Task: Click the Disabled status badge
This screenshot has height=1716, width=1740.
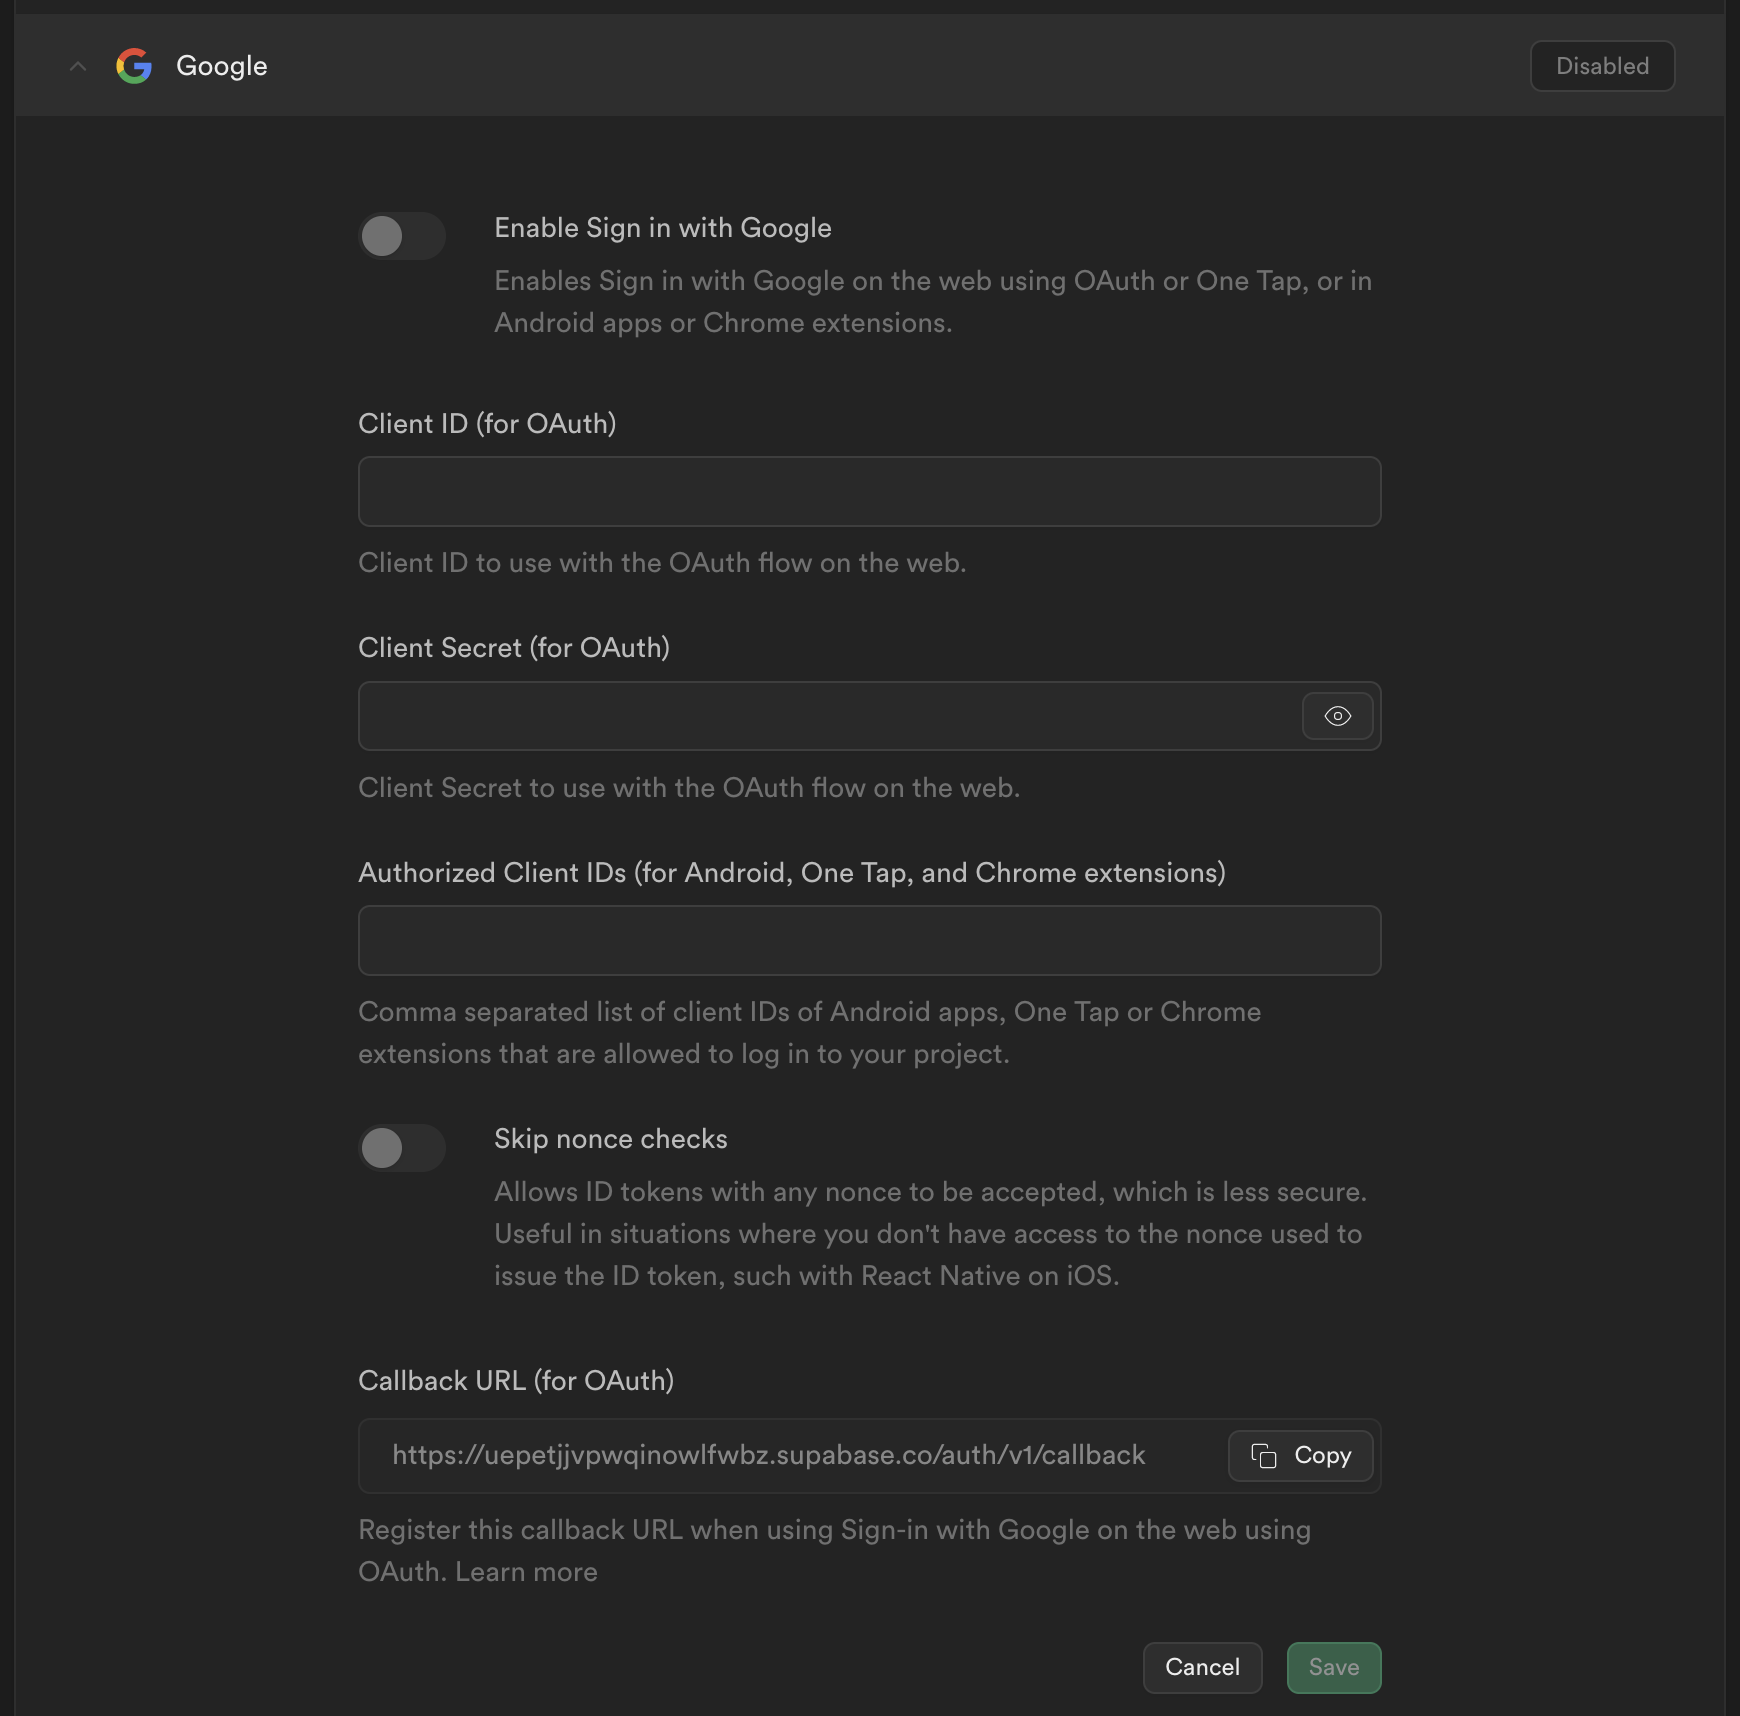Action: [x=1602, y=66]
